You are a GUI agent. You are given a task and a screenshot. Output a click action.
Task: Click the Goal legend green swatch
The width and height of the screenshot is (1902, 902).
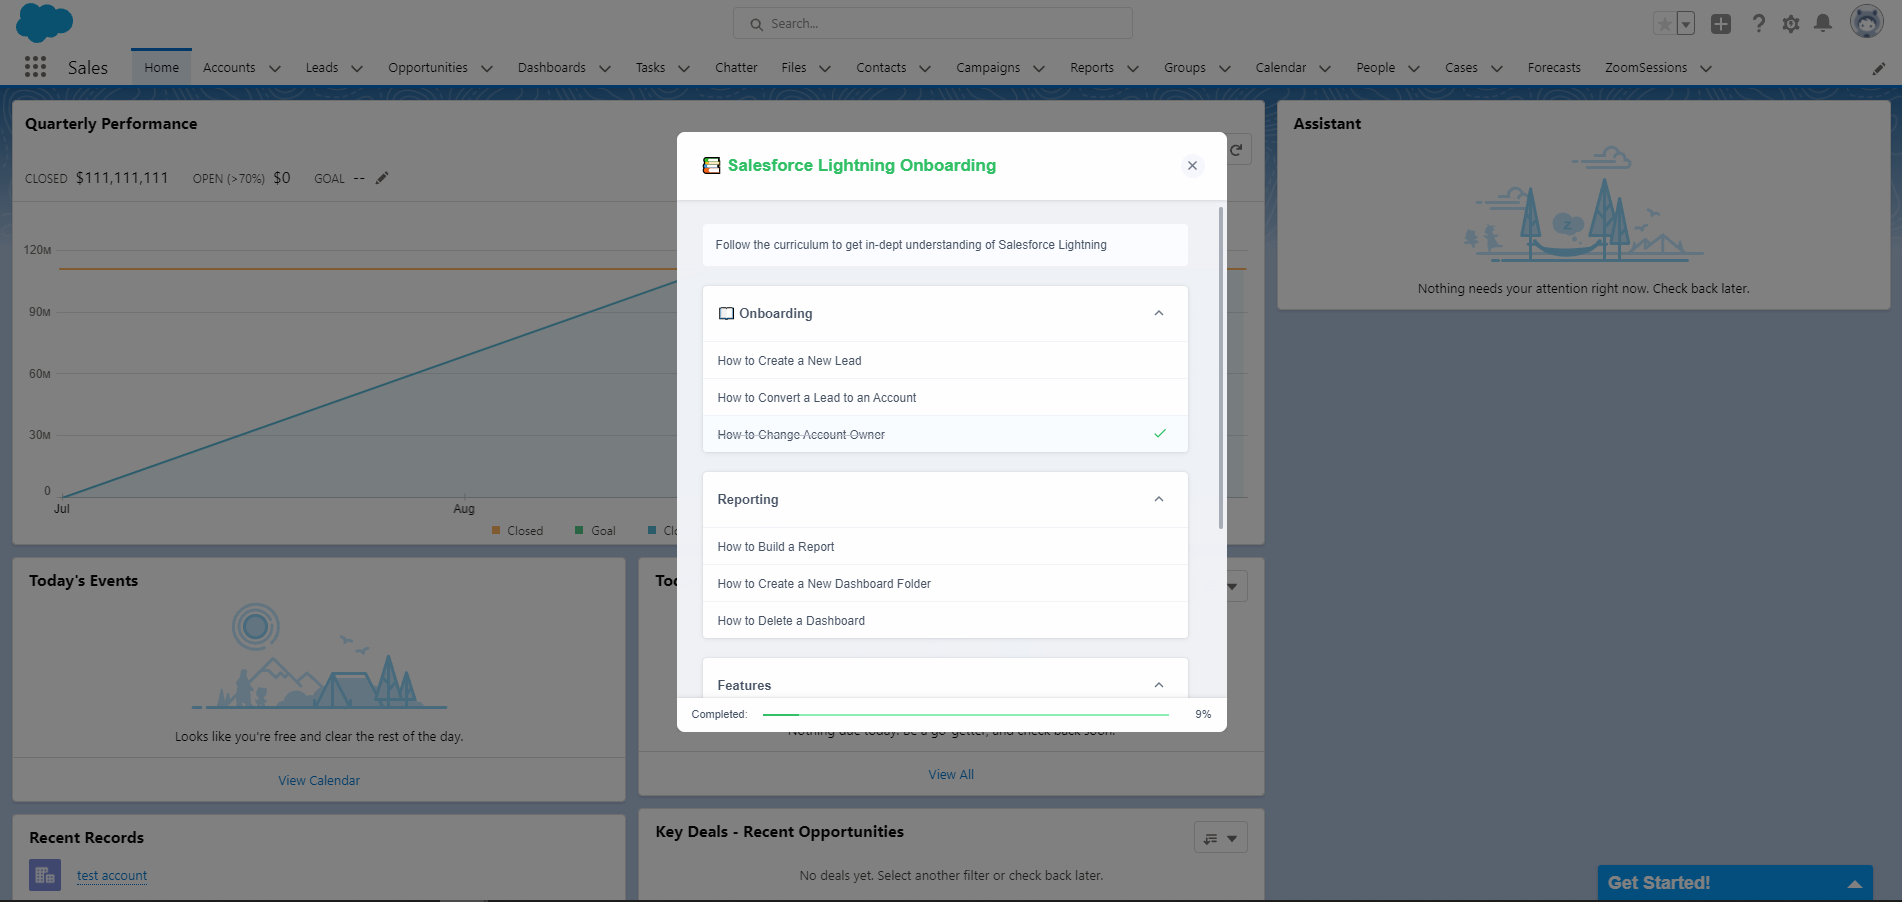579,531
